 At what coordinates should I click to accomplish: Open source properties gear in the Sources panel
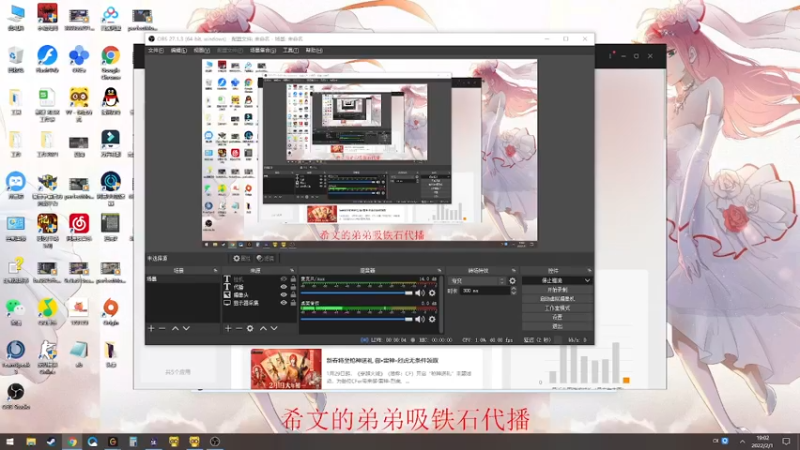point(250,329)
